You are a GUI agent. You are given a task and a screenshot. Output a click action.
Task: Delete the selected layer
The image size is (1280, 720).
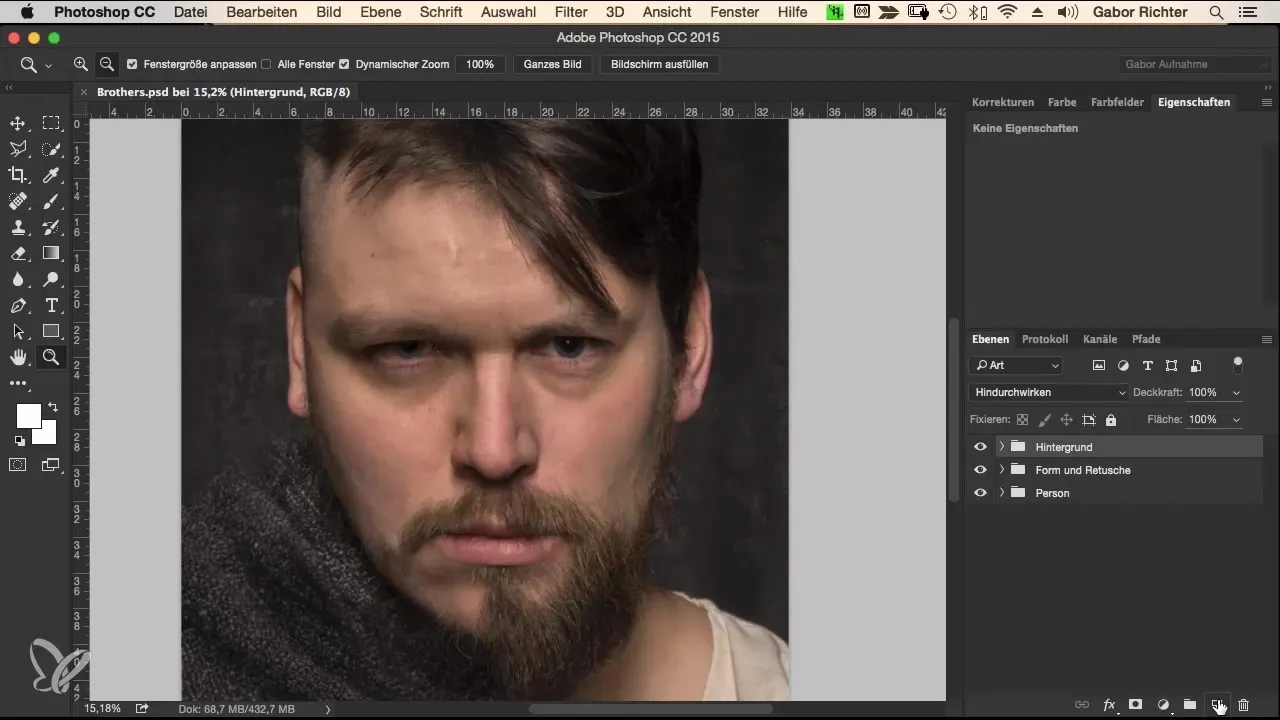(1244, 705)
